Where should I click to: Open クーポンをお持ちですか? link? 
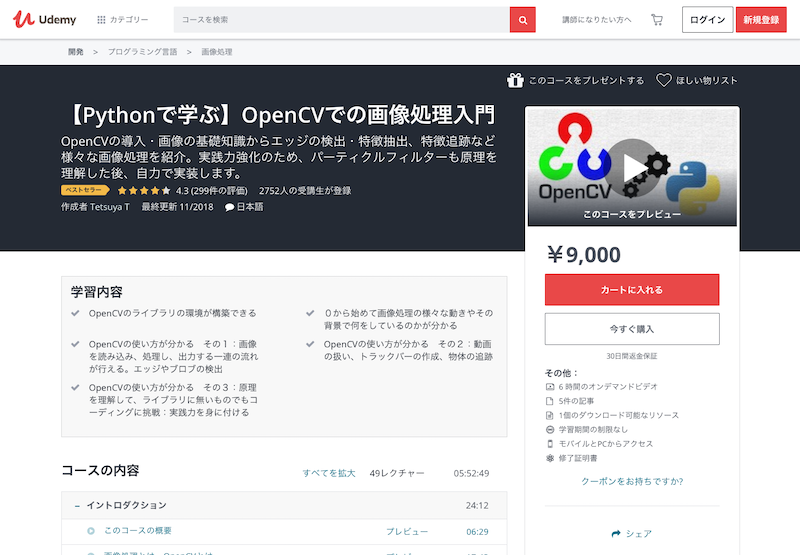(632, 481)
